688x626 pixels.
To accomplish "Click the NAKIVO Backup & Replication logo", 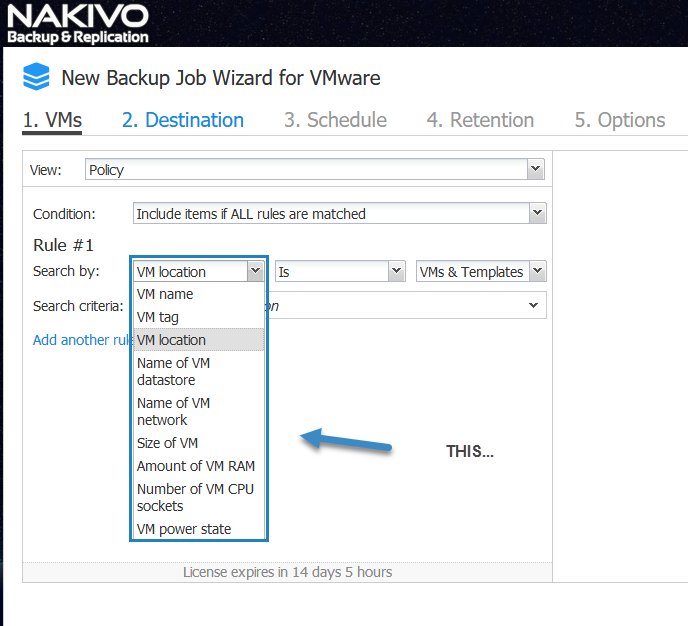I will click(x=78, y=23).
